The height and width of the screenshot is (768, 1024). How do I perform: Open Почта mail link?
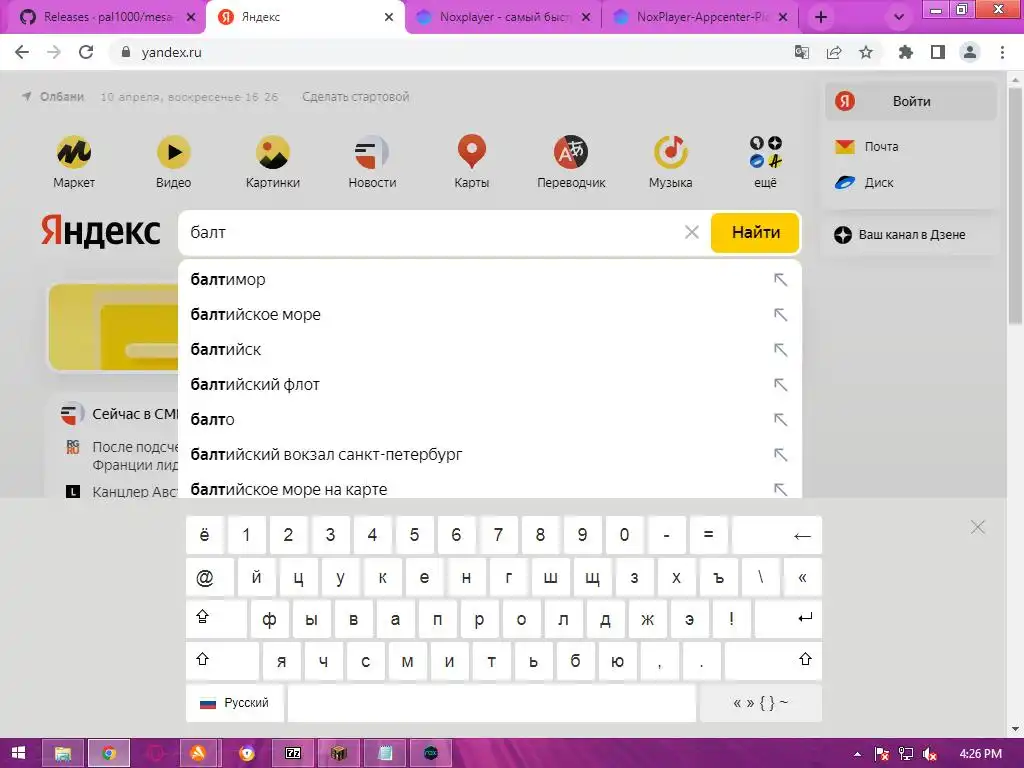click(x=867, y=146)
